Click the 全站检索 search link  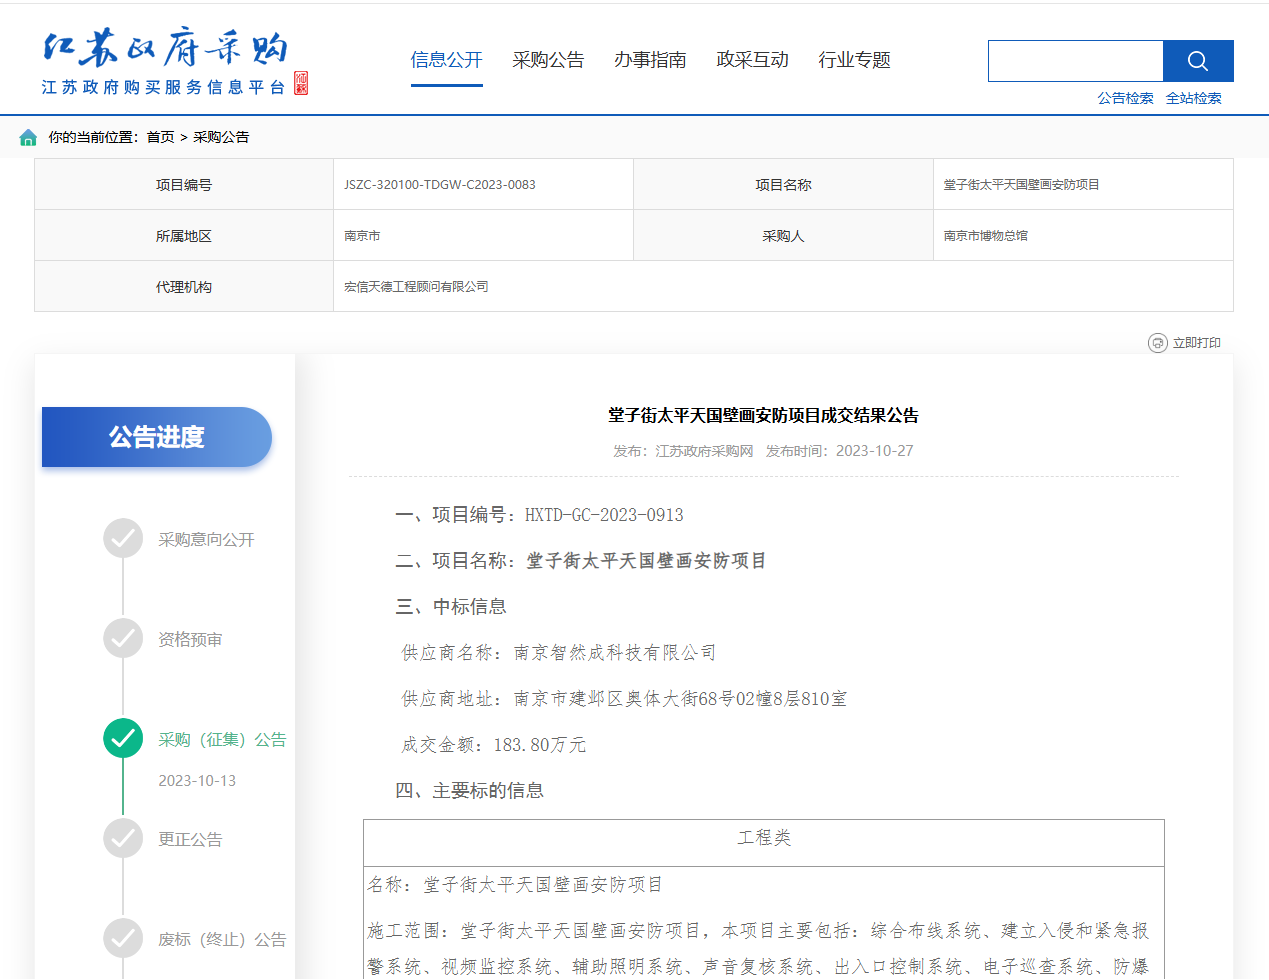pos(1193,98)
